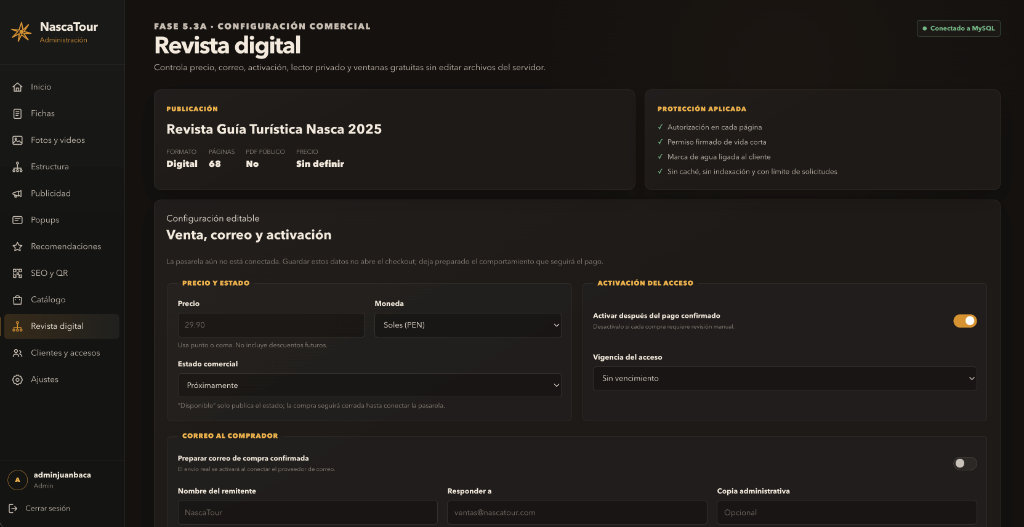Go to the Fichas section
The image size is (1024, 527).
pos(61,114)
